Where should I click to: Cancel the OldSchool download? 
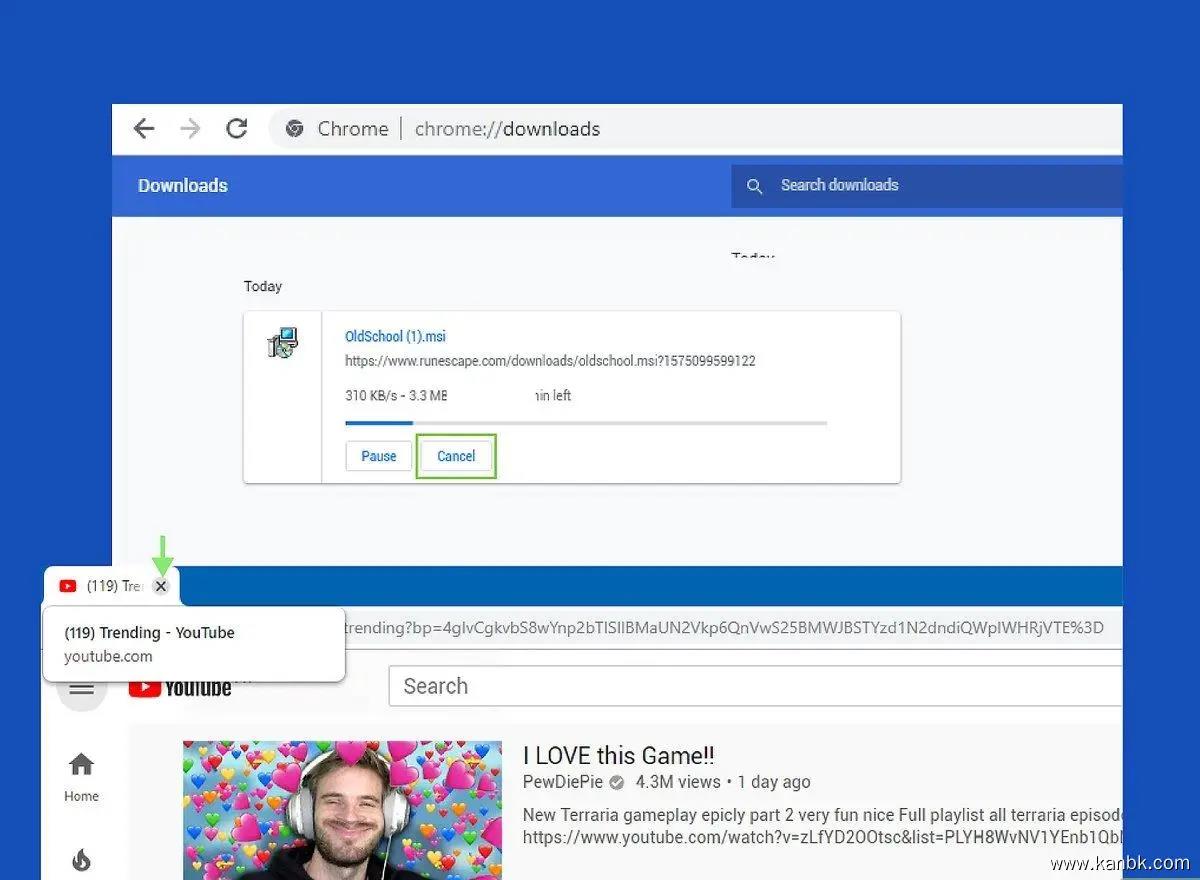tap(456, 456)
